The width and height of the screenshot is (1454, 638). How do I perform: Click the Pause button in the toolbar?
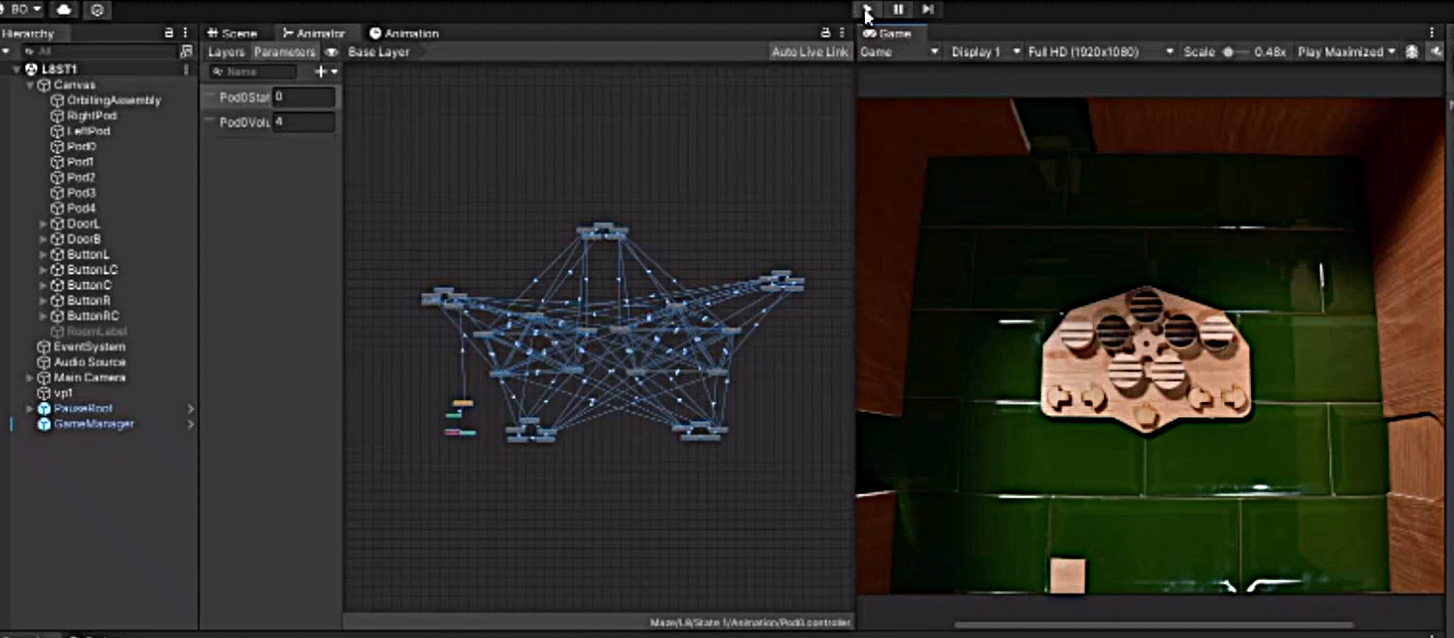tap(898, 9)
